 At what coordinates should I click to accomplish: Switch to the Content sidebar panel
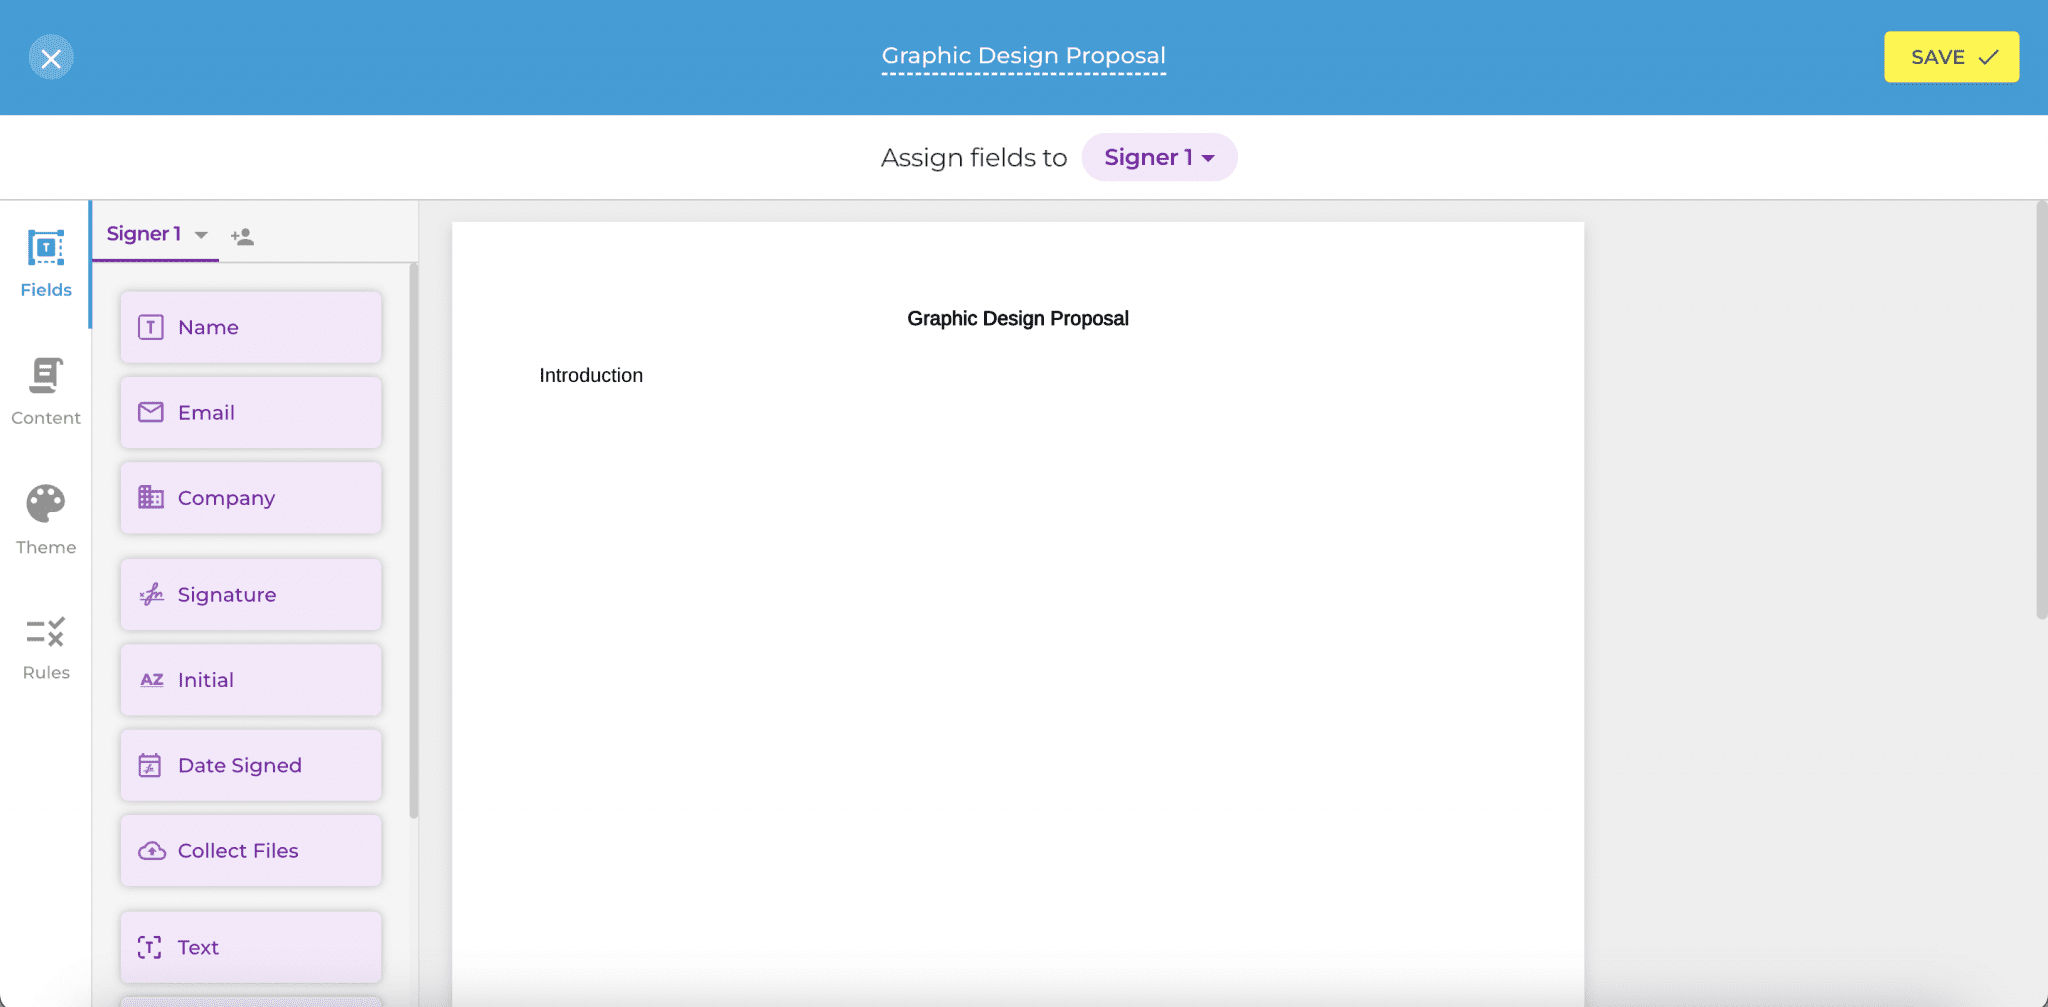(46, 392)
